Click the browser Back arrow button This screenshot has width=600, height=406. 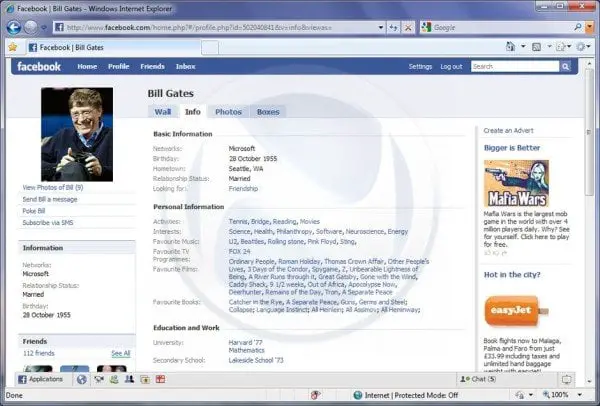(14, 28)
